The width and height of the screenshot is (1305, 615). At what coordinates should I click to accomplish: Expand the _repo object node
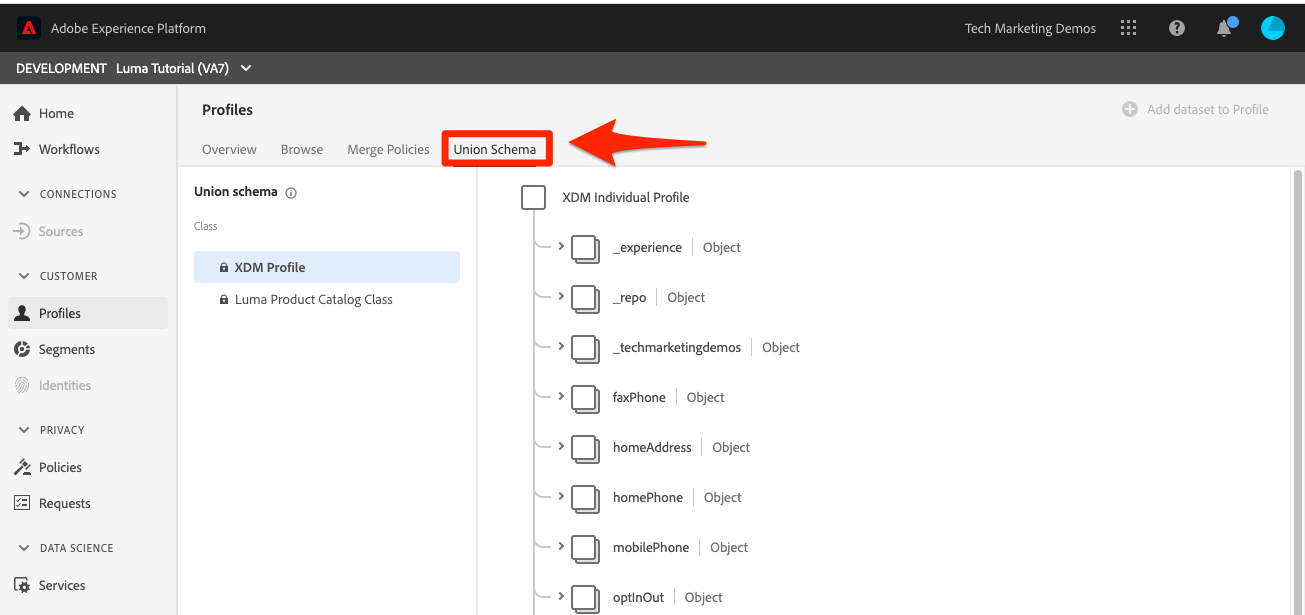[561, 296]
